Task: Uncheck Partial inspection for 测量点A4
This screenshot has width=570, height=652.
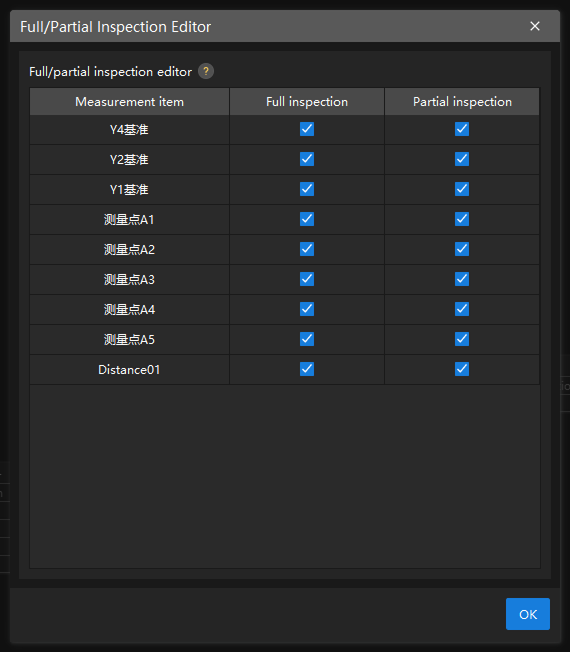Action: [x=462, y=309]
